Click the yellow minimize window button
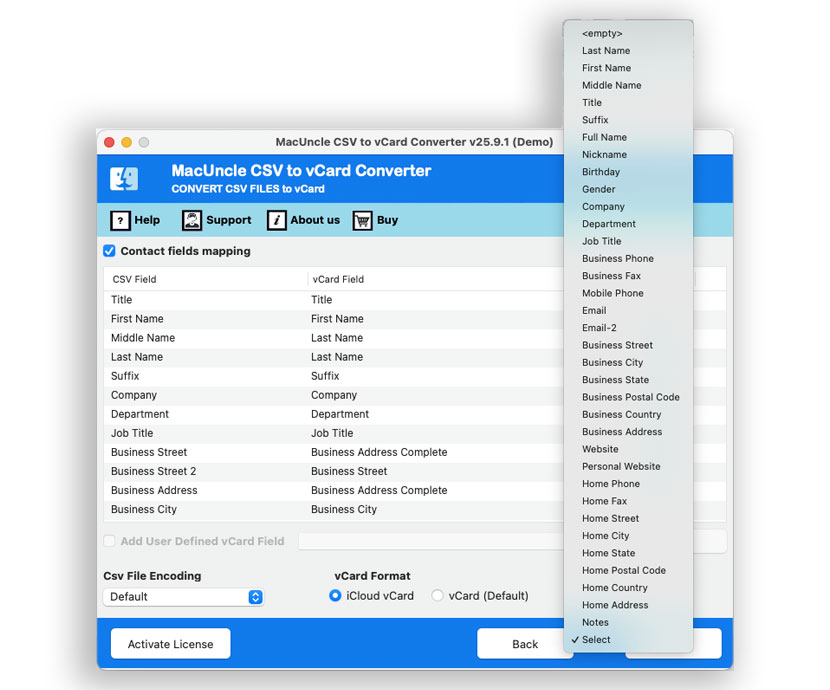 (x=127, y=142)
